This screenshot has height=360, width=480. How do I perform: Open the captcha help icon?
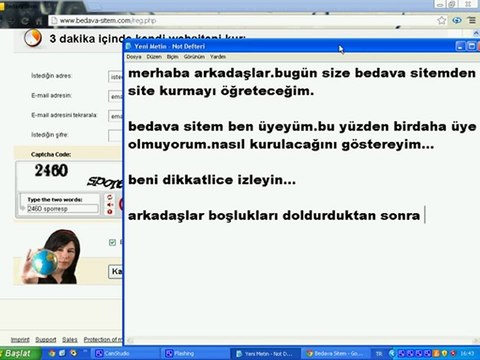[110, 212]
